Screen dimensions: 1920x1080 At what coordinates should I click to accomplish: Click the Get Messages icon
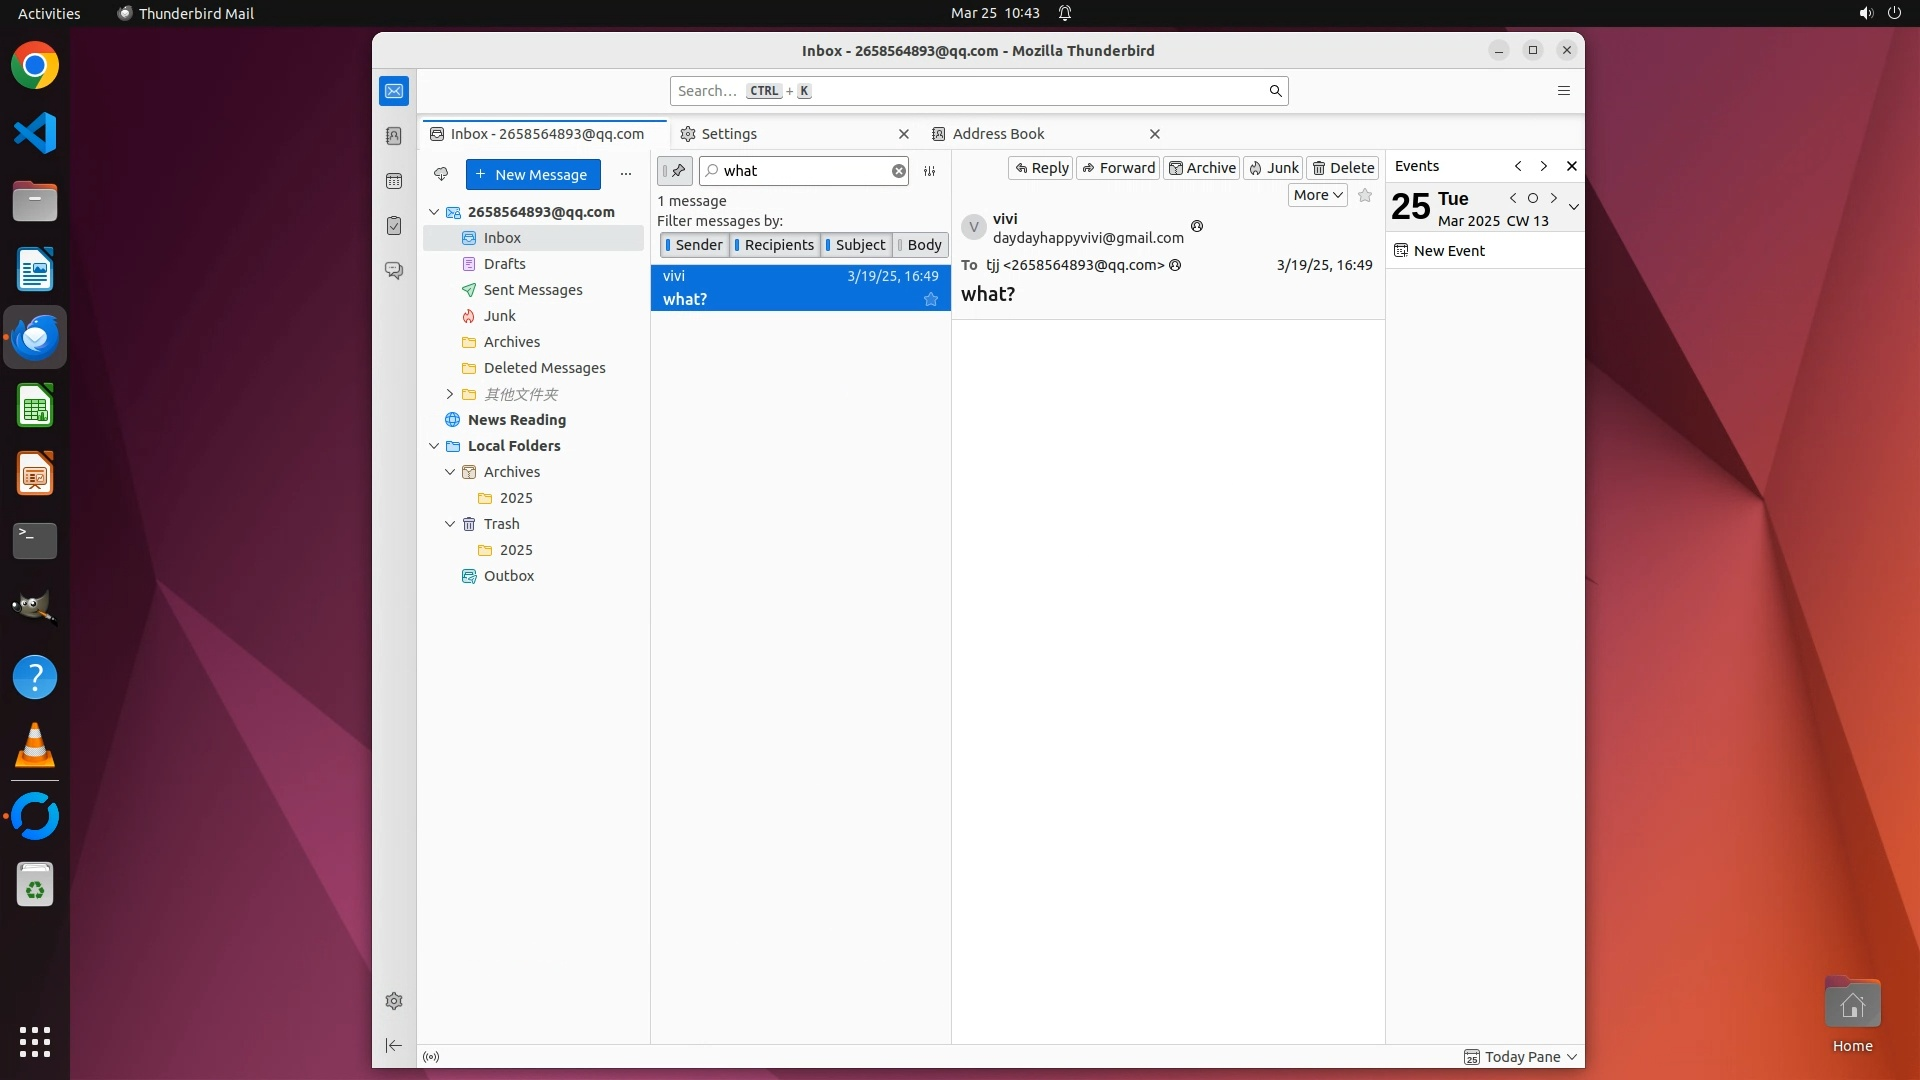click(441, 174)
